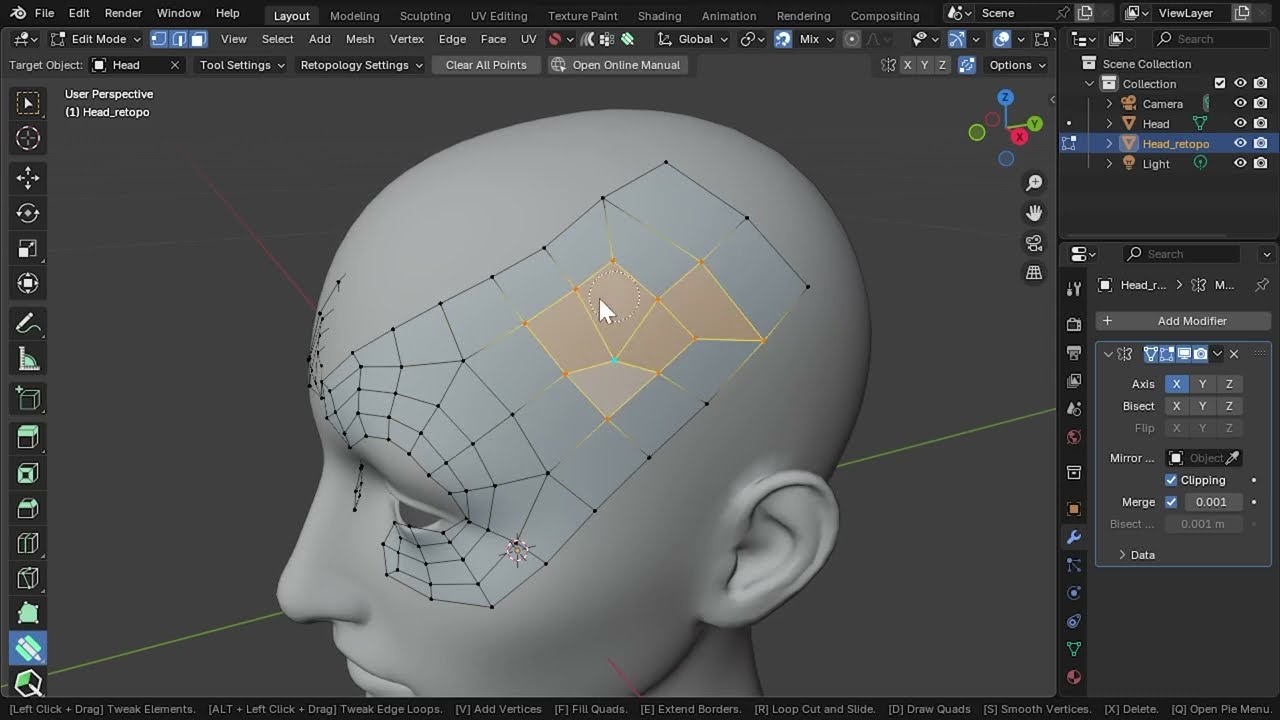This screenshot has width=1280, height=720.
Task: Select the Scale tool
Action: [28, 248]
